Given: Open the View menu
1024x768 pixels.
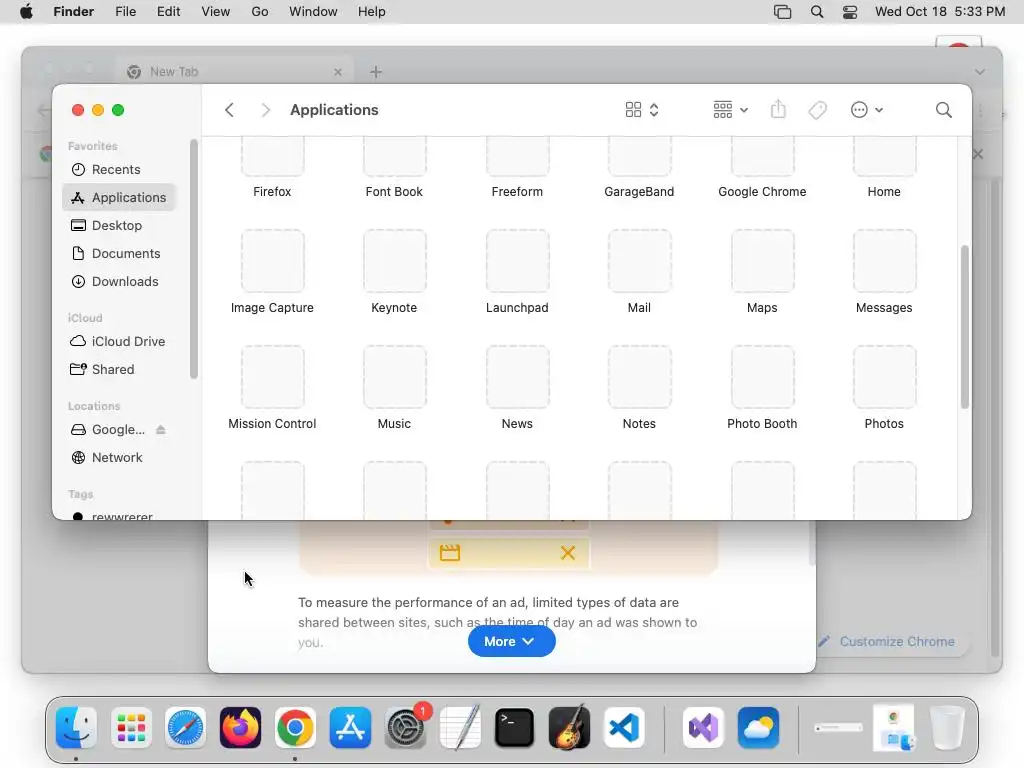Looking at the screenshot, I should [x=216, y=12].
